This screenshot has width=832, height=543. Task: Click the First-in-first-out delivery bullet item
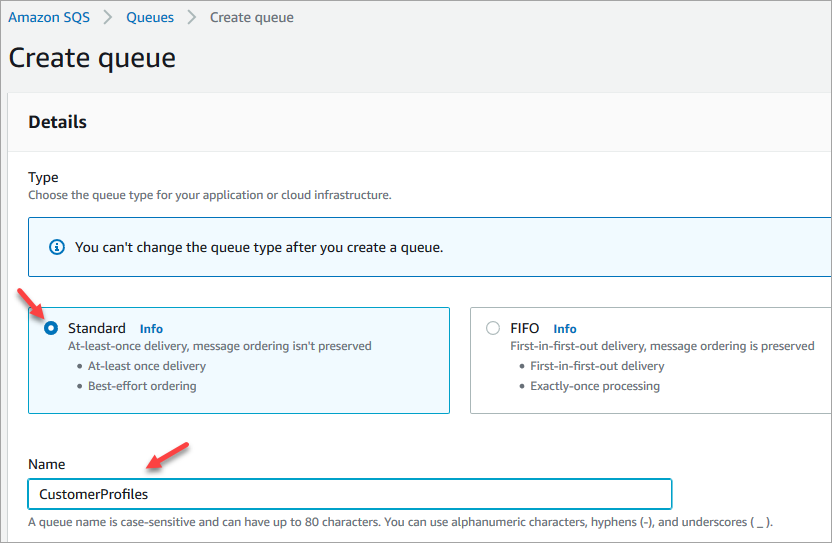coord(597,366)
